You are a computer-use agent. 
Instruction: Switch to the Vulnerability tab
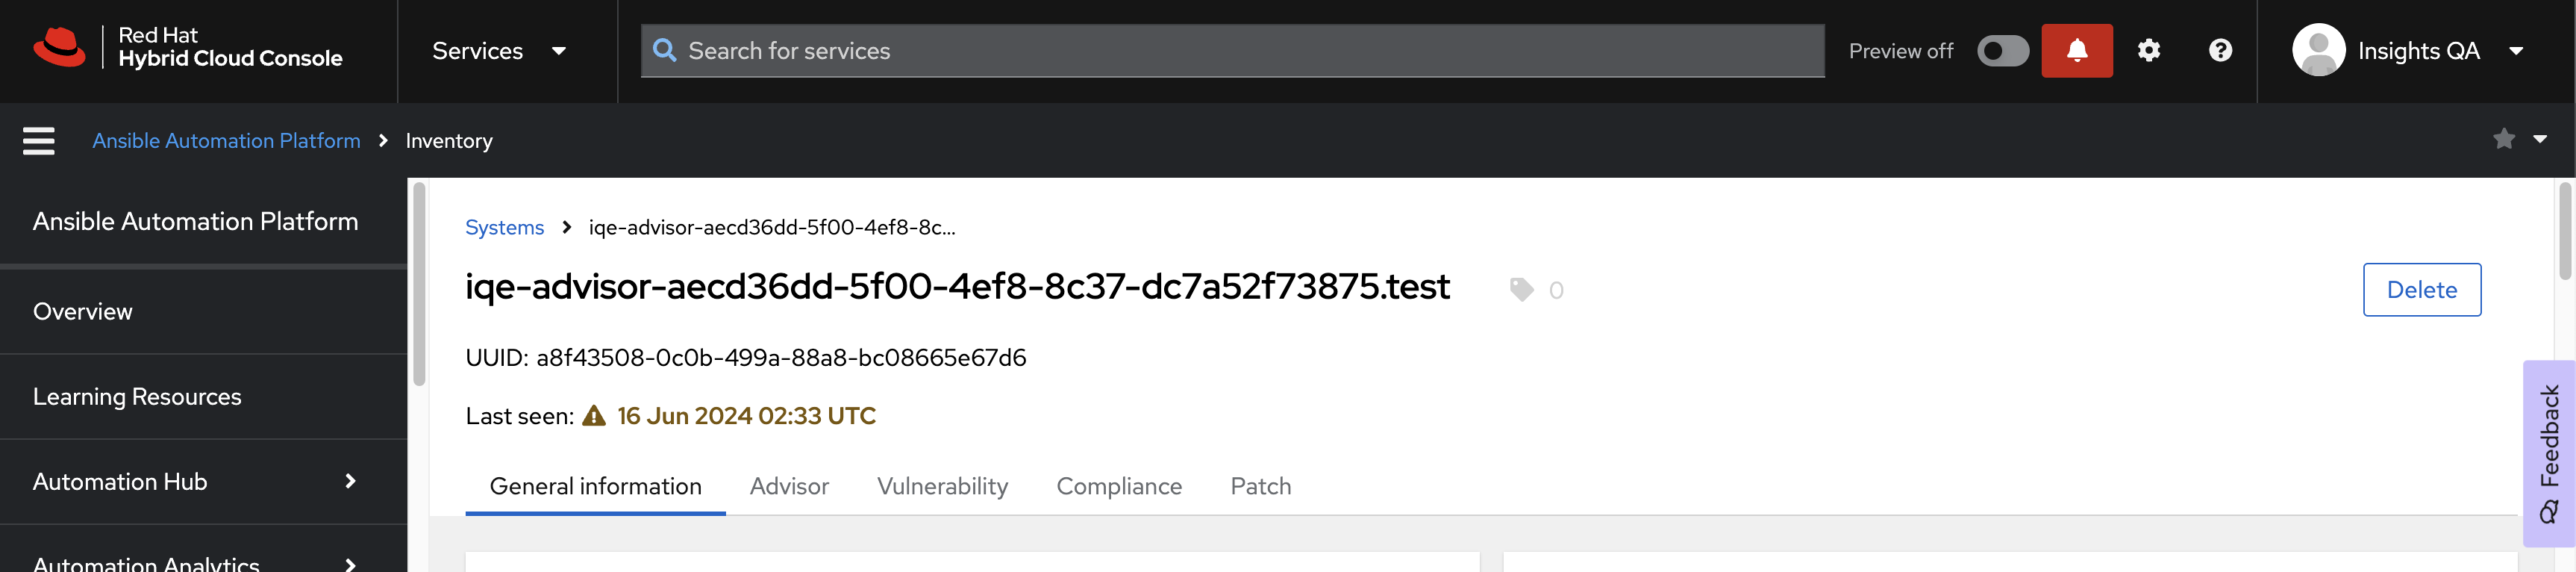point(942,487)
